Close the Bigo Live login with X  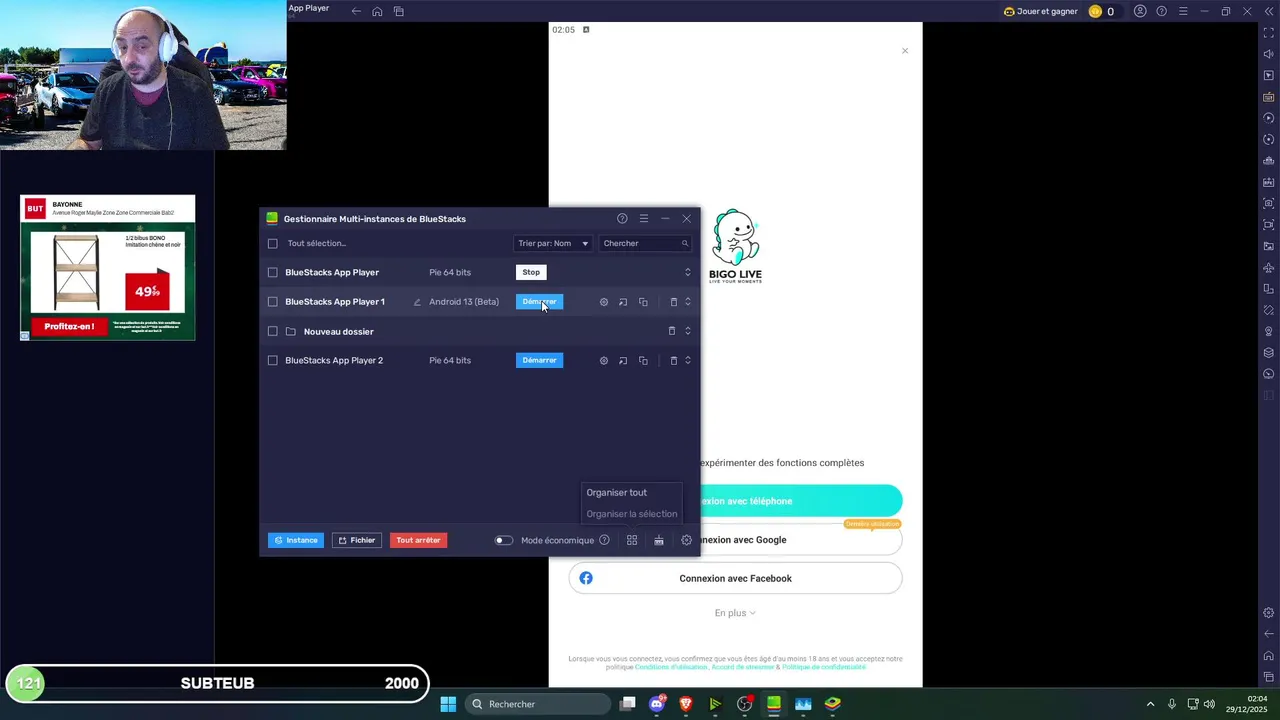(905, 51)
